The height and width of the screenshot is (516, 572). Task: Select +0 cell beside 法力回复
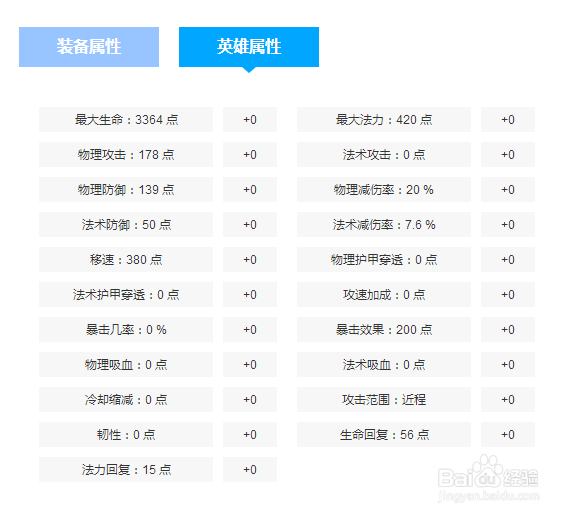click(250, 470)
